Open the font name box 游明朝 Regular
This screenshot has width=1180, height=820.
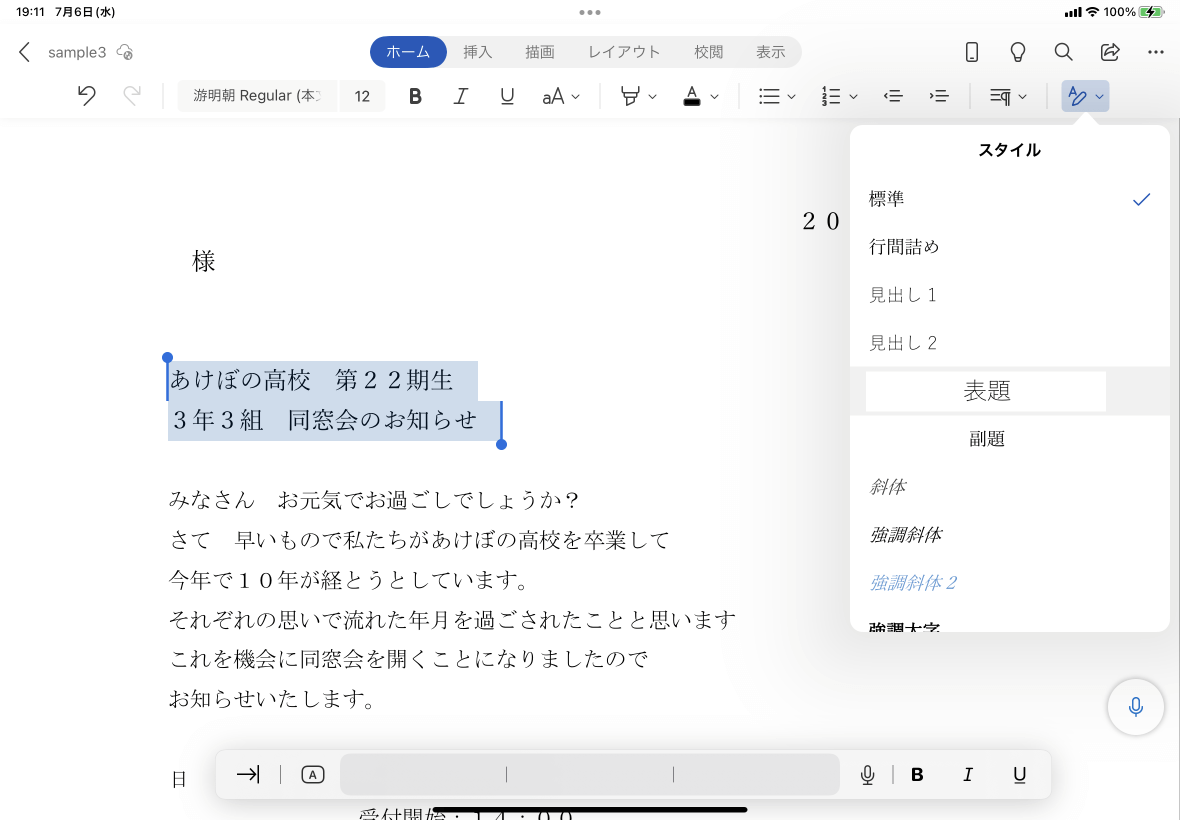coord(257,96)
